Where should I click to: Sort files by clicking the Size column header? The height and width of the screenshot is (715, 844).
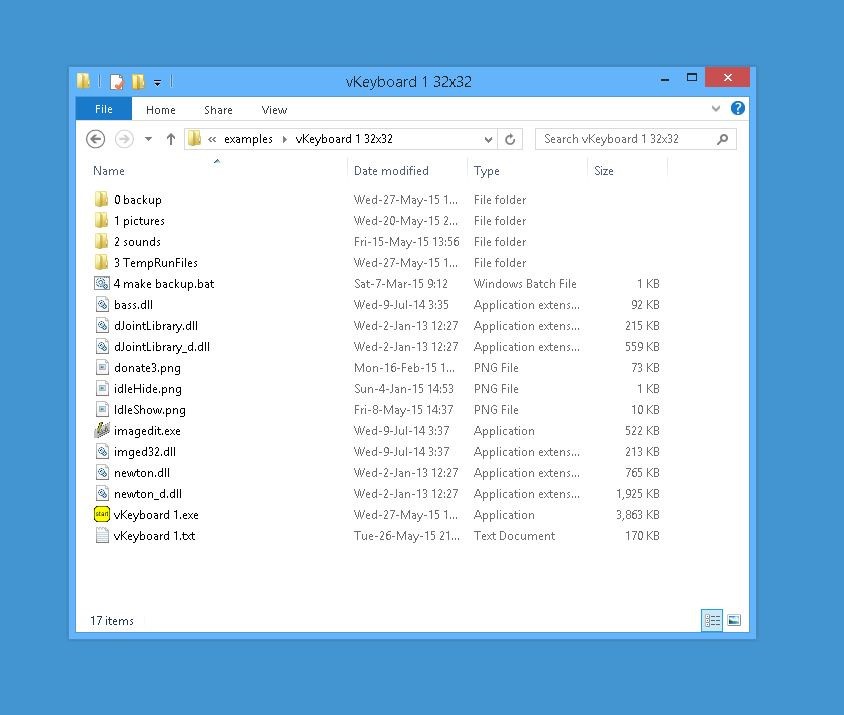click(x=604, y=170)
